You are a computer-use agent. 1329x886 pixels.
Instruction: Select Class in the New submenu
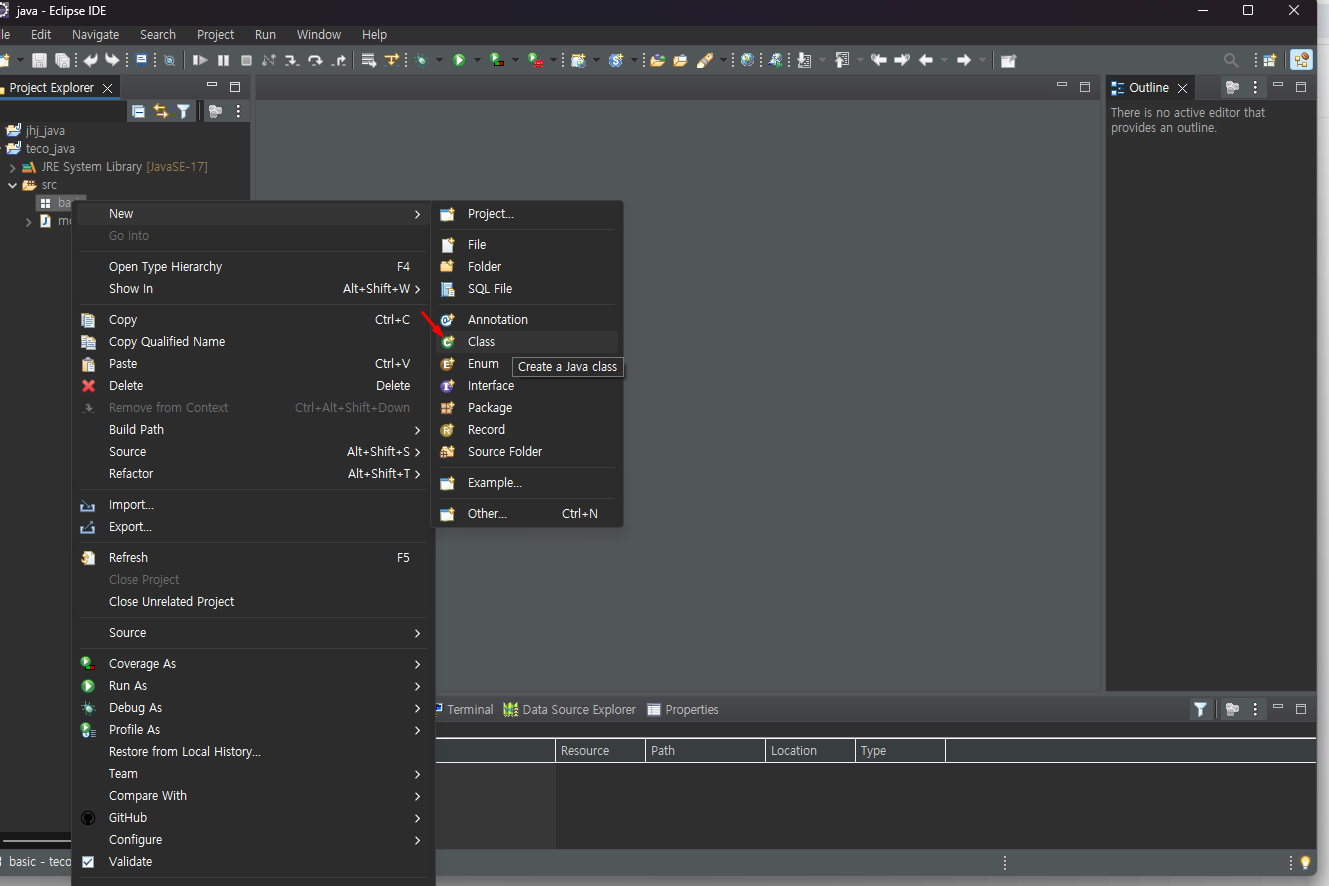click(527, 342)
